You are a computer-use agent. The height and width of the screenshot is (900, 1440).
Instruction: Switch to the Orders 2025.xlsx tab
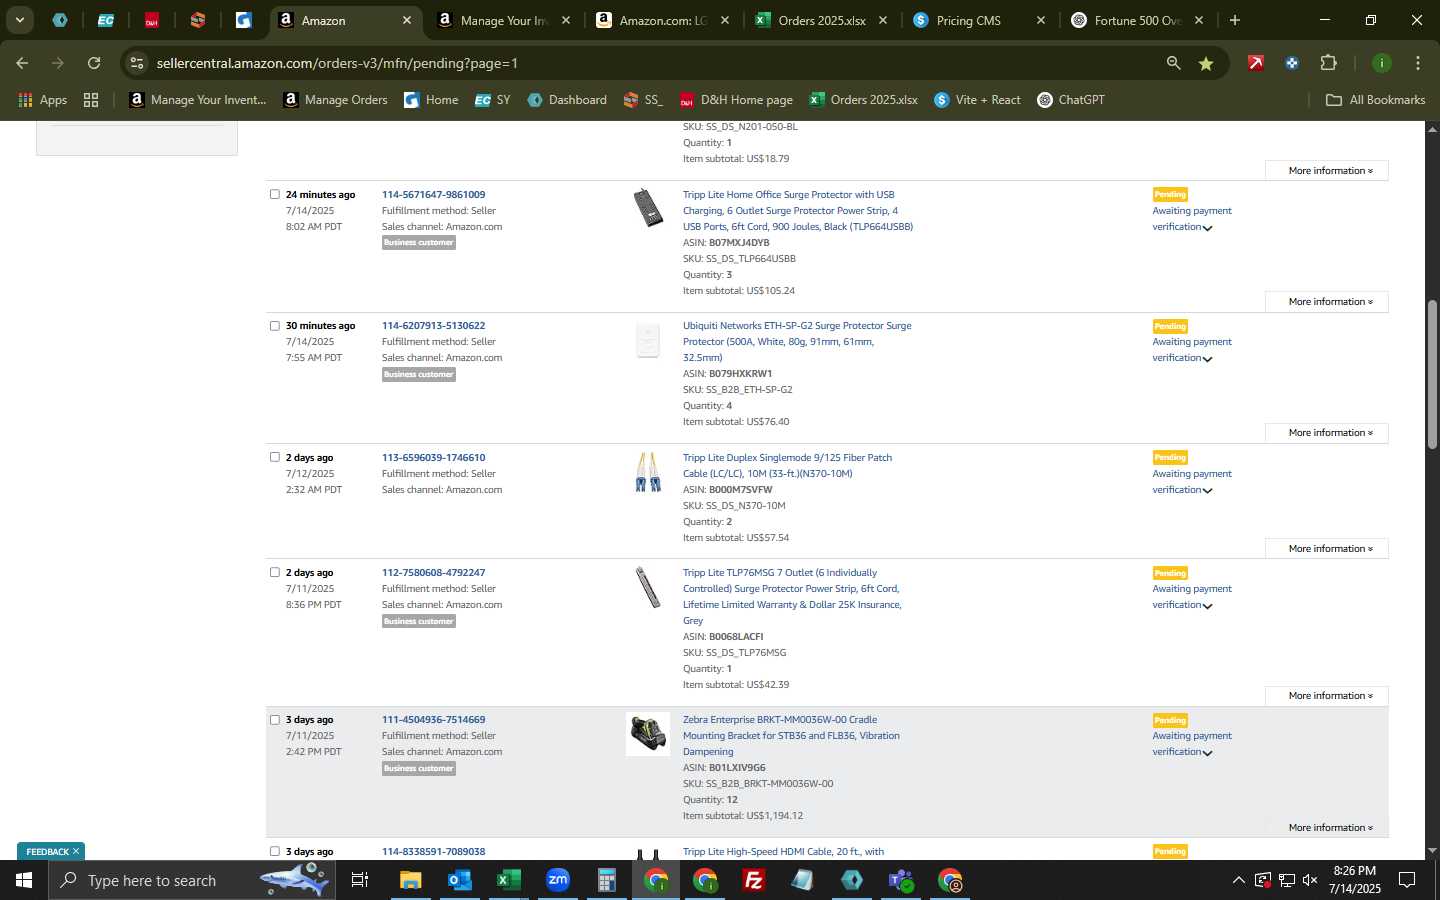coord(821,20)
